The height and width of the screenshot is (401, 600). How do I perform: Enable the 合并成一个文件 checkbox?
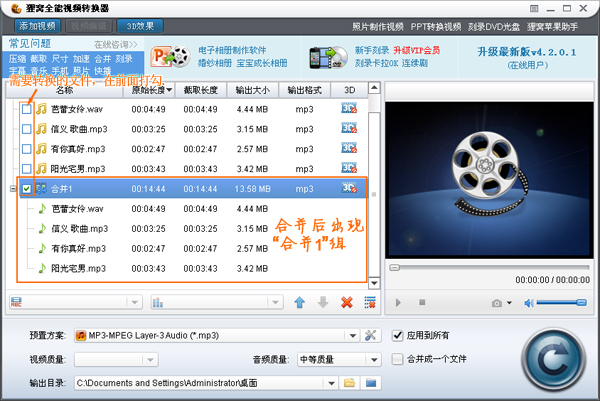[x=398, y=359]
